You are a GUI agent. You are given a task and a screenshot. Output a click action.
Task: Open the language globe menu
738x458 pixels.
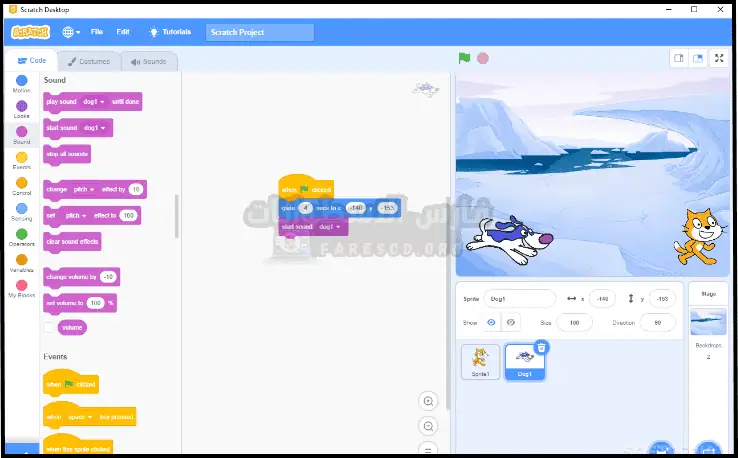tap(71, 32)
